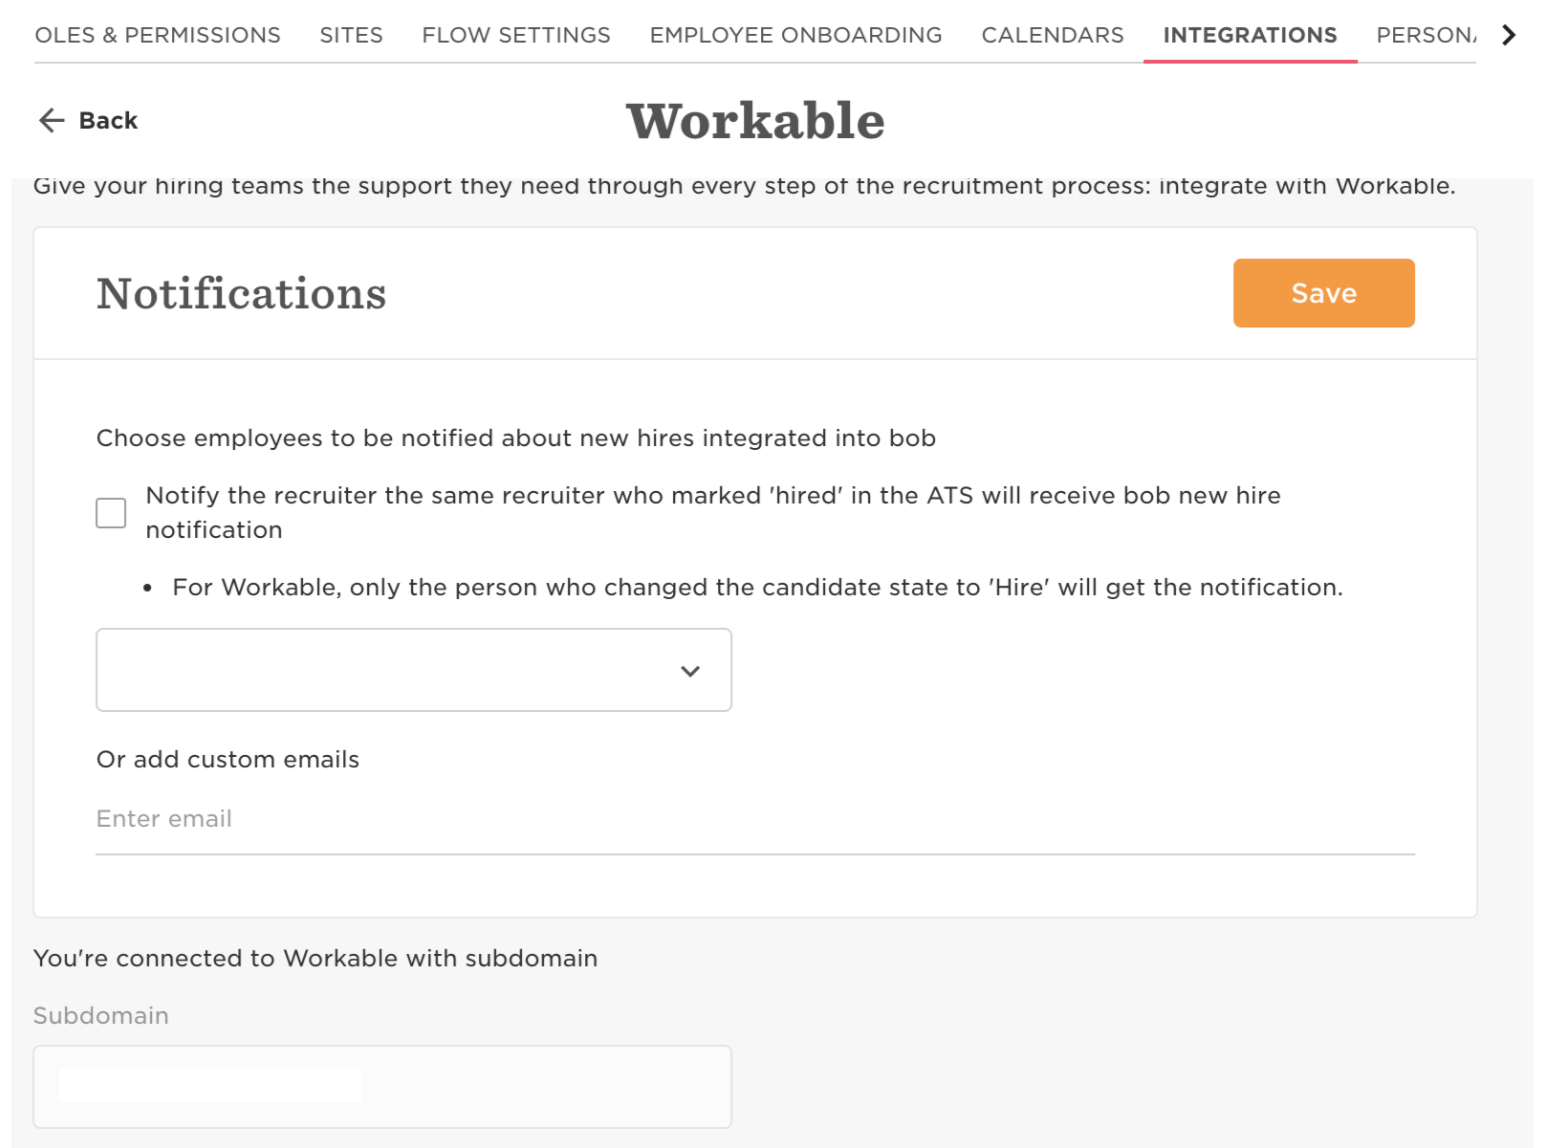Click the Workable page title

pos(756,121)
